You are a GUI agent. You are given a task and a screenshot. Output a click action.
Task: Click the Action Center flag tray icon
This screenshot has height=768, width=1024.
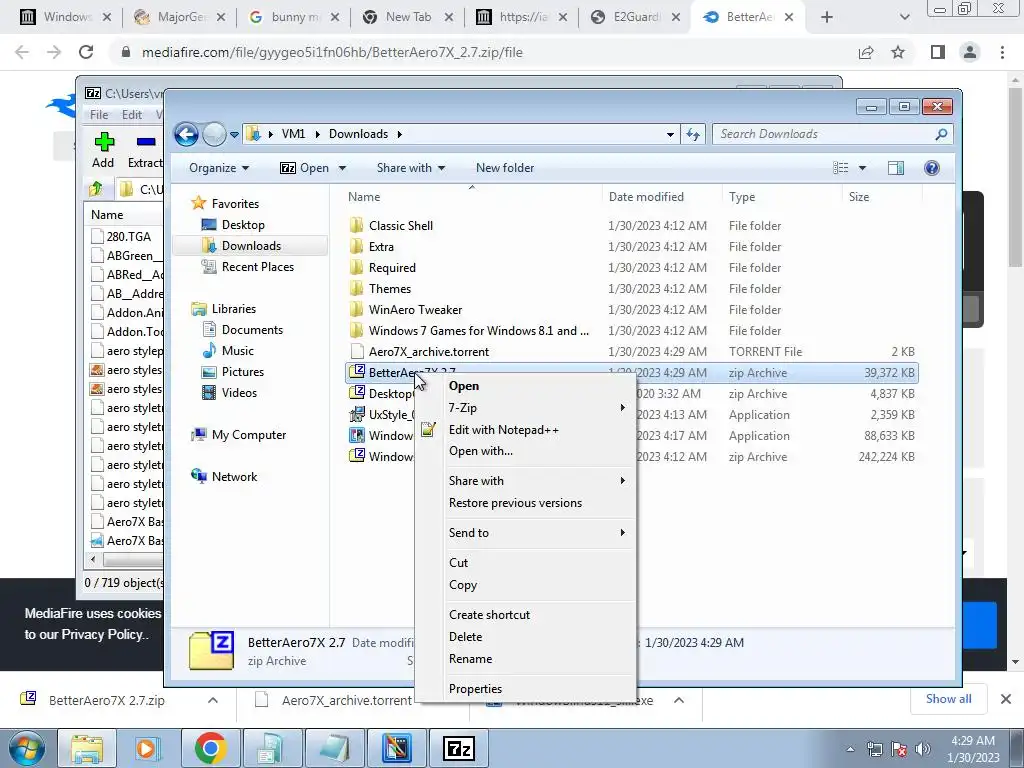coord(899,749)
